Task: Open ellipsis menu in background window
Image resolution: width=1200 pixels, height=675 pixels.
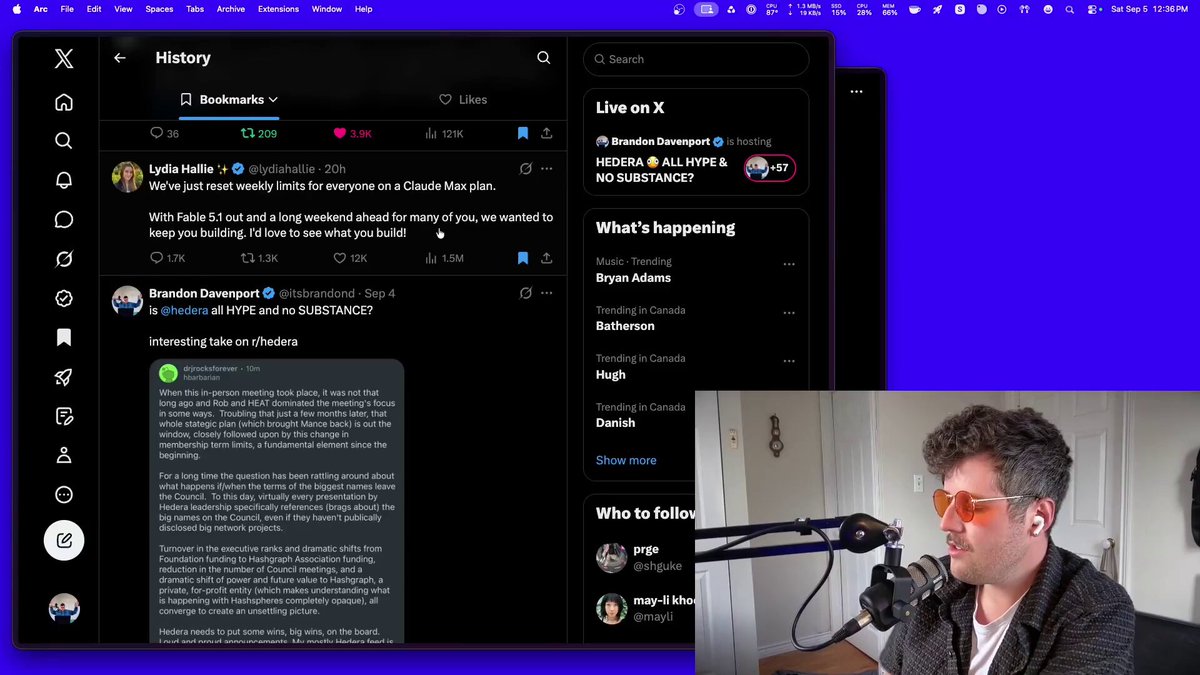Action: tap(856, 91)
